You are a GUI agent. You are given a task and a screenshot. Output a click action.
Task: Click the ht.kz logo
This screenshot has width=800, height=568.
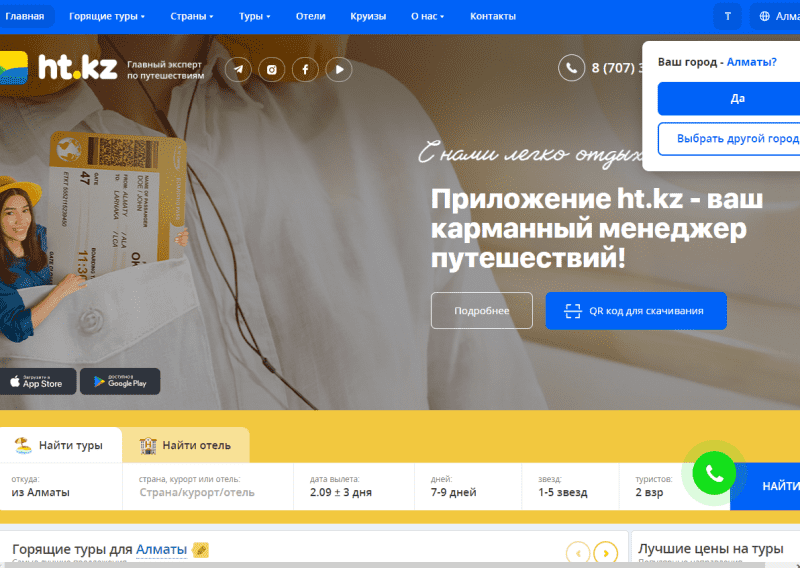59,67
